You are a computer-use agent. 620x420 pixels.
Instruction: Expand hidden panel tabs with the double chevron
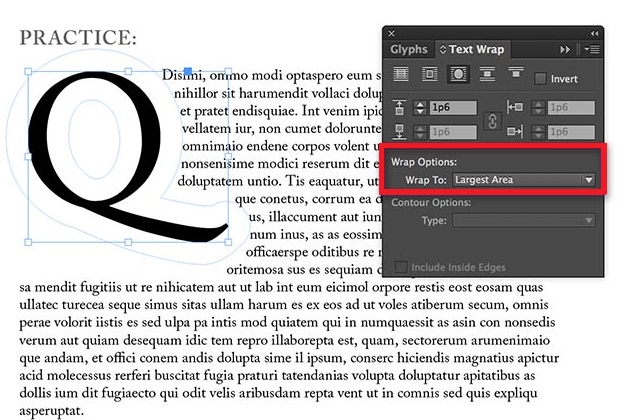566,49
